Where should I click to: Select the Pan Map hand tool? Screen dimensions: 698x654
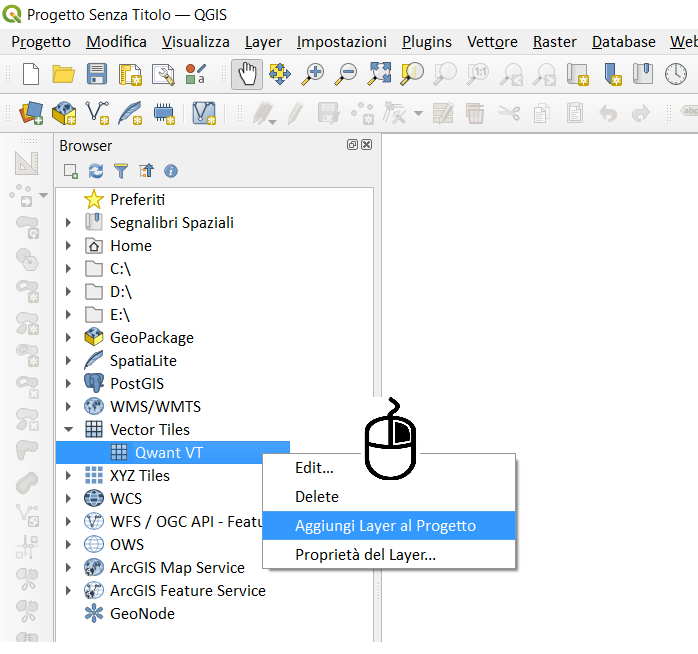tap(247, 74)
